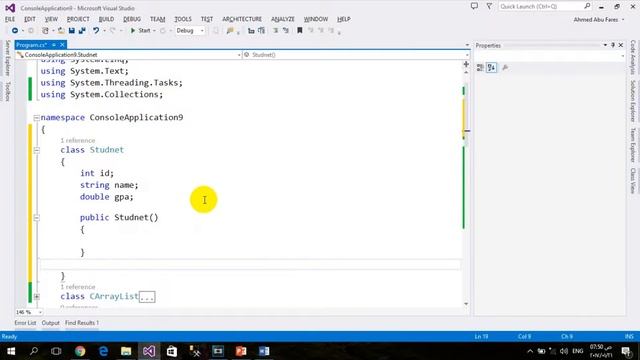The width and height of the screenshot is (640, 360).
Task: Select the Program.cs editor tab
Action: [x=31, y=45]
